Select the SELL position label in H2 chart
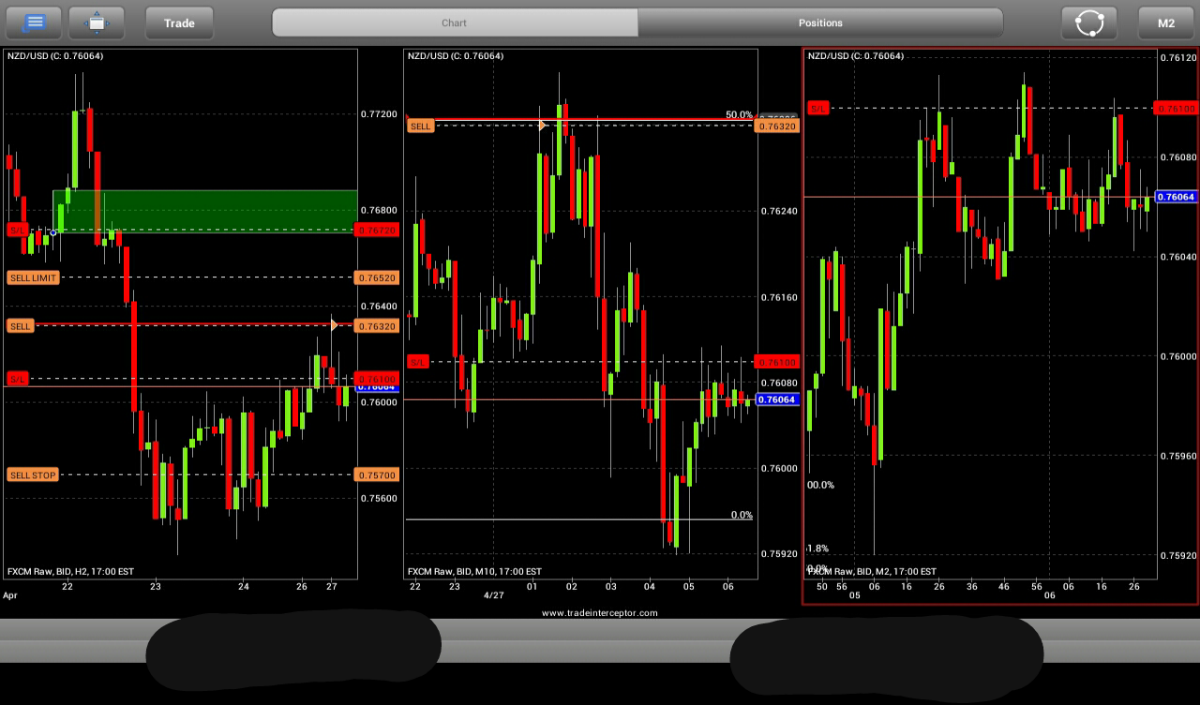 coord(20,326)
